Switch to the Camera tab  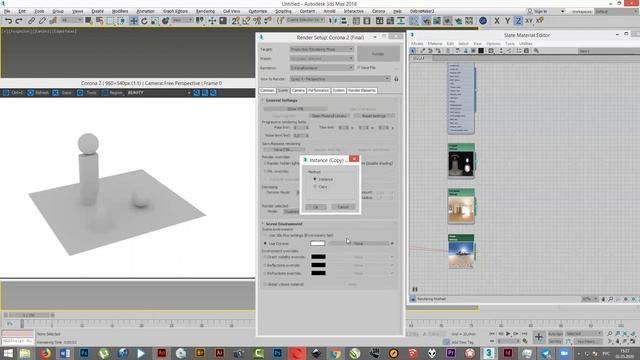coord(298,90)
